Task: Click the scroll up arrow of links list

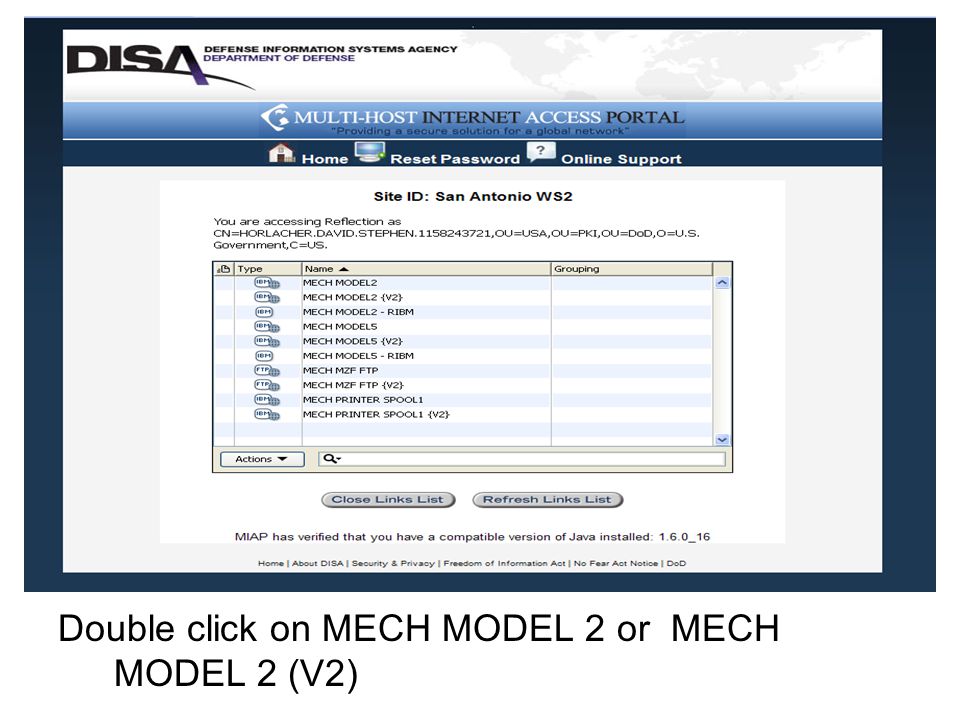Action: pos(722,283)
